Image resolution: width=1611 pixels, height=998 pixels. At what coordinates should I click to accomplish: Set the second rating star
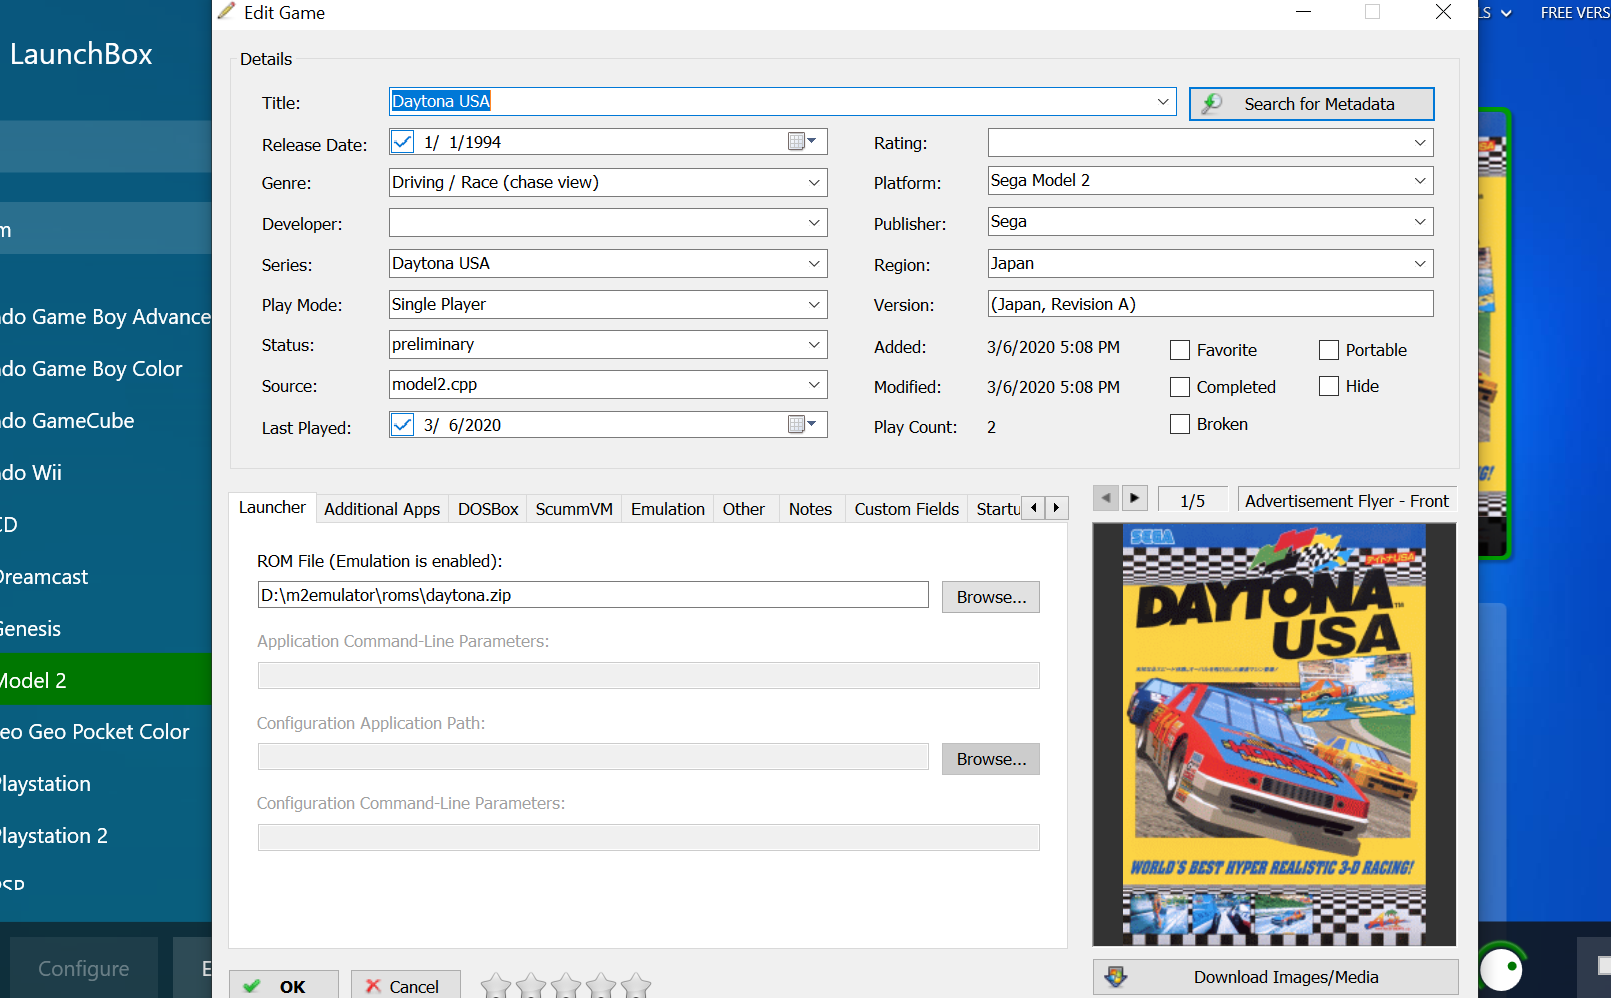[x=531, y=986]
